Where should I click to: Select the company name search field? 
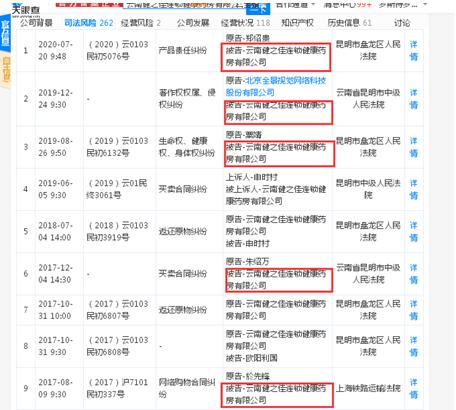(x=185, y=6)
